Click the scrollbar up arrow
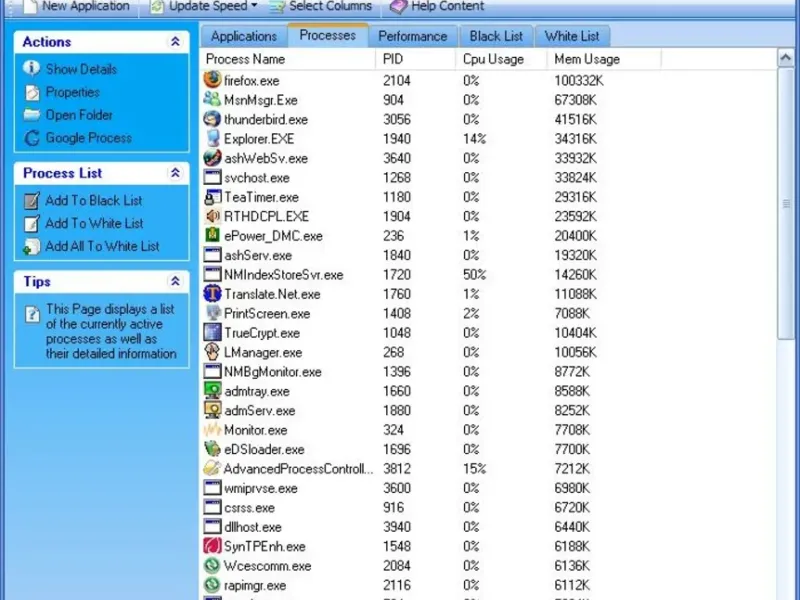The image size is (800, 600). click(x=786, y=58)
